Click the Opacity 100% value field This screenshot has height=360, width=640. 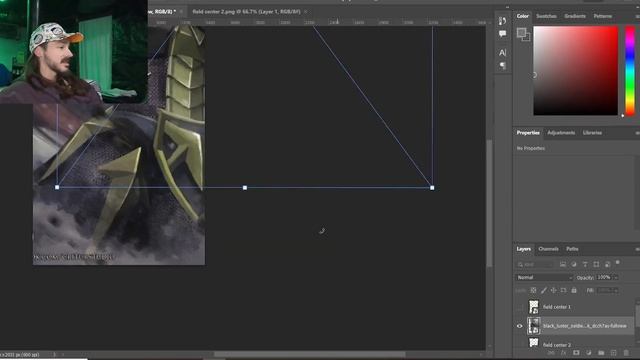coord(604,278)
